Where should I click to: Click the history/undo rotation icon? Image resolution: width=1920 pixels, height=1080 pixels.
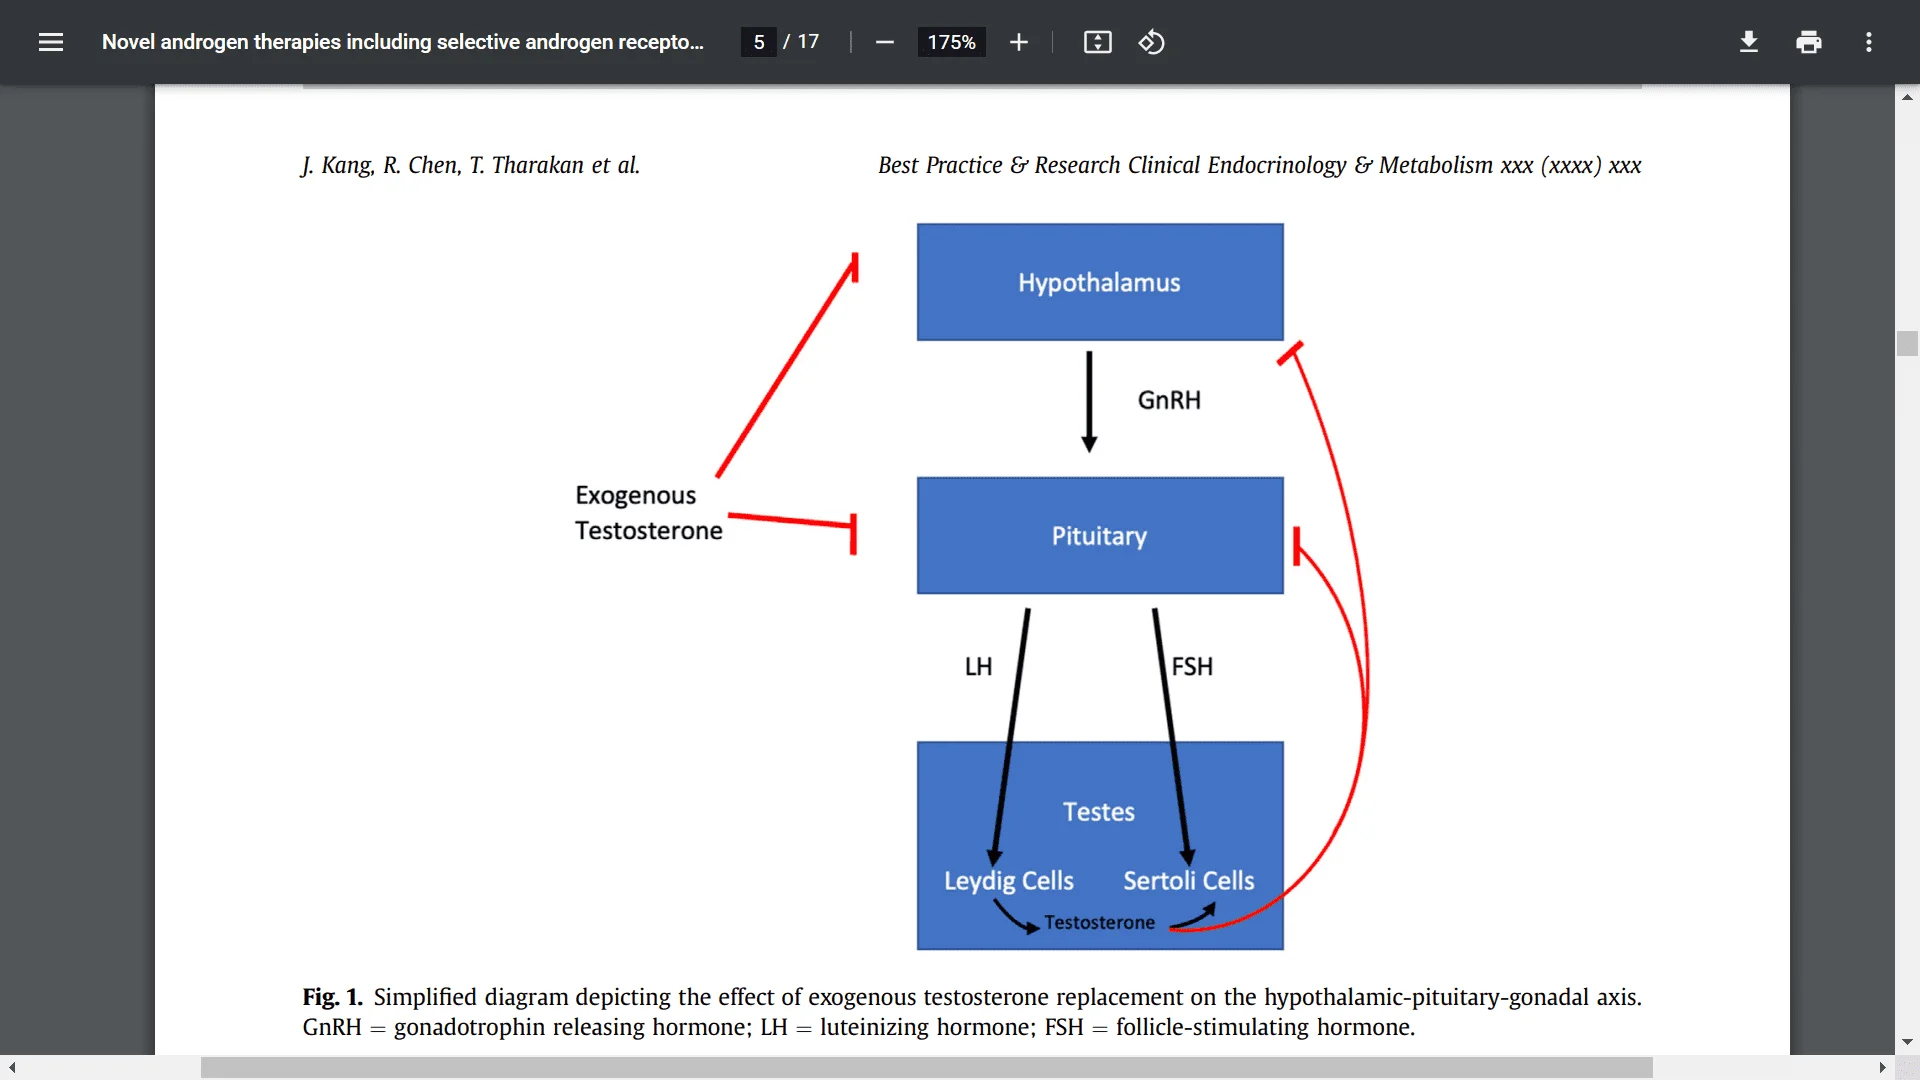pyautogui.click(x=1151, y=42)
